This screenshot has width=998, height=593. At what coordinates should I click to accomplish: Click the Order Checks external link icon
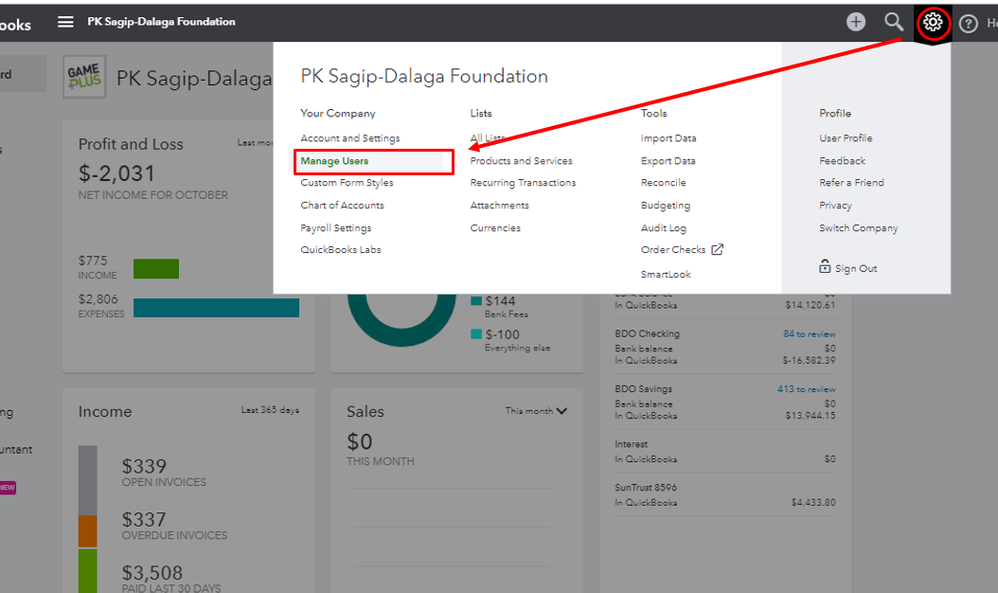(717, 250)
